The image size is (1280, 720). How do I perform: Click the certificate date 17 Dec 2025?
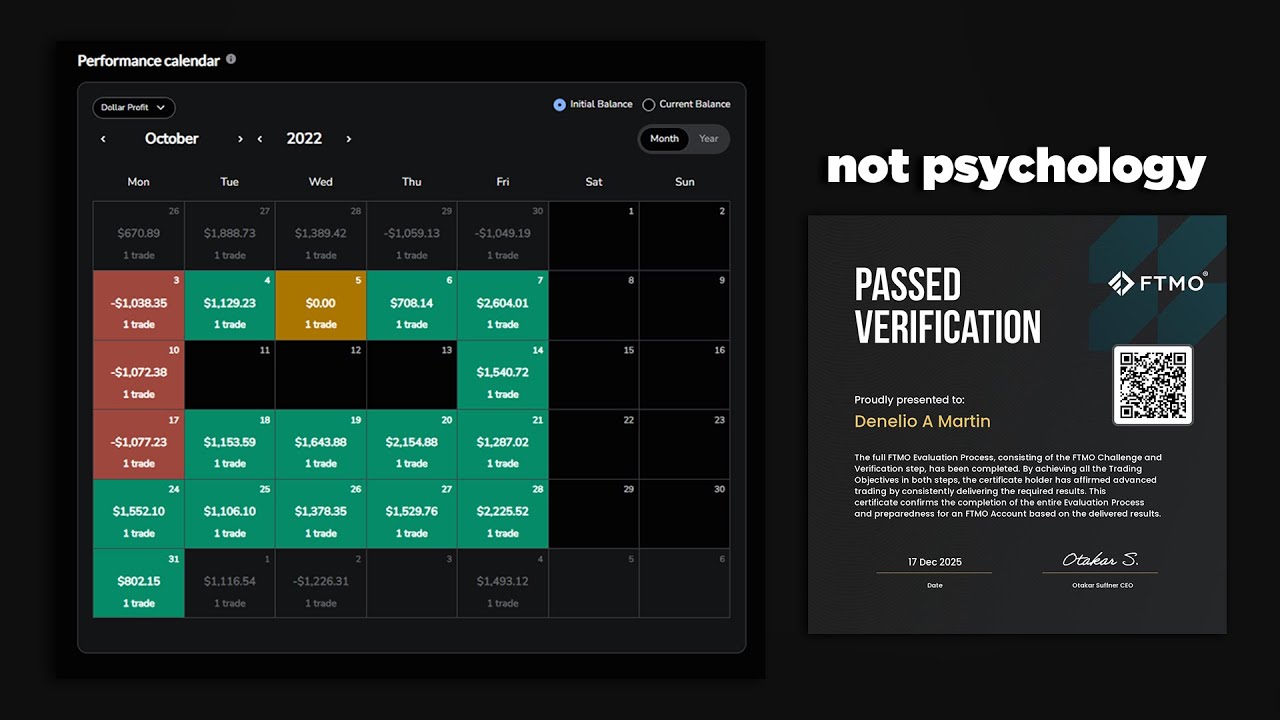click(x=935, y=562)
